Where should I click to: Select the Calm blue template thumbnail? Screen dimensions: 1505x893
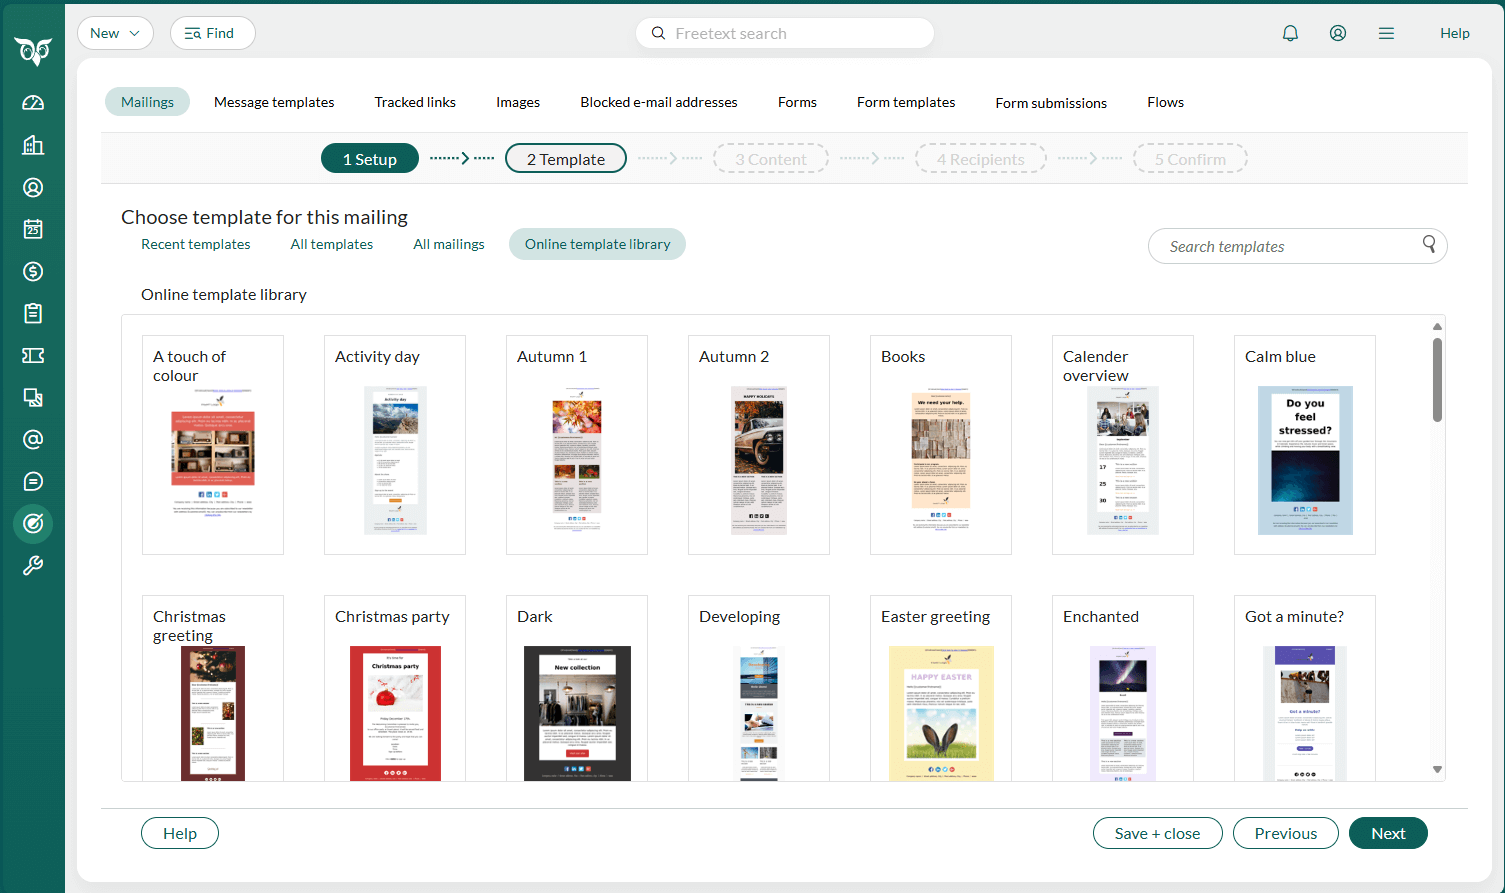(x=1305, y=460)
